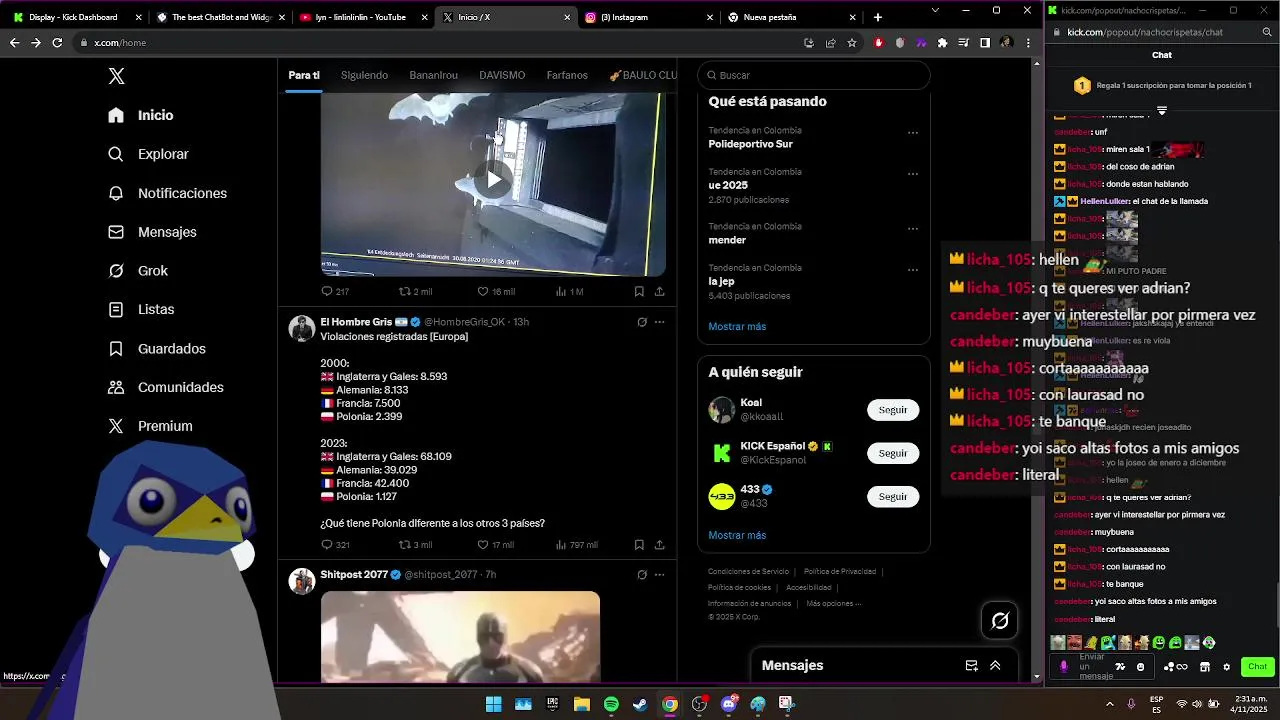1280x720 pixels.
Task: Reply to the bat video post (217)
Action: 335,291
